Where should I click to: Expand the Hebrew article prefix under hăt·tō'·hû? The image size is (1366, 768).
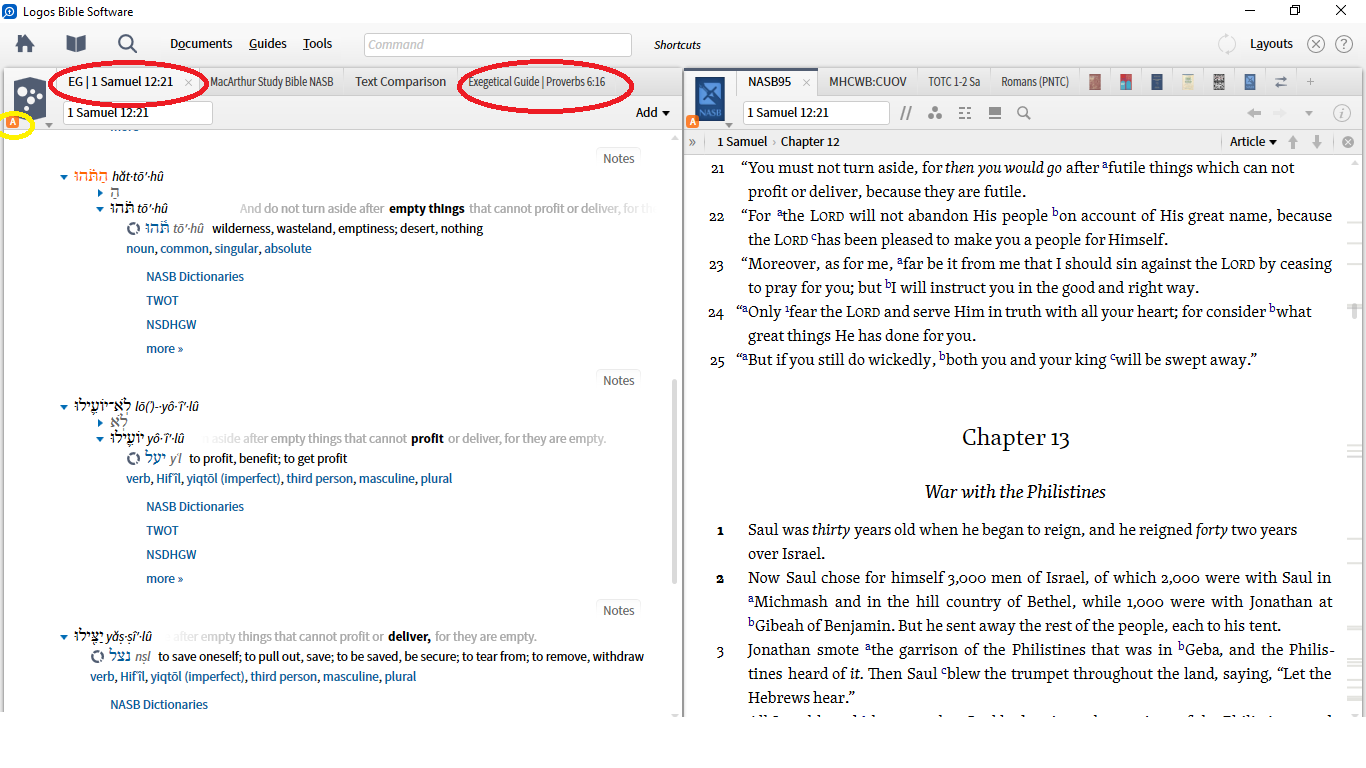[101, 192]
